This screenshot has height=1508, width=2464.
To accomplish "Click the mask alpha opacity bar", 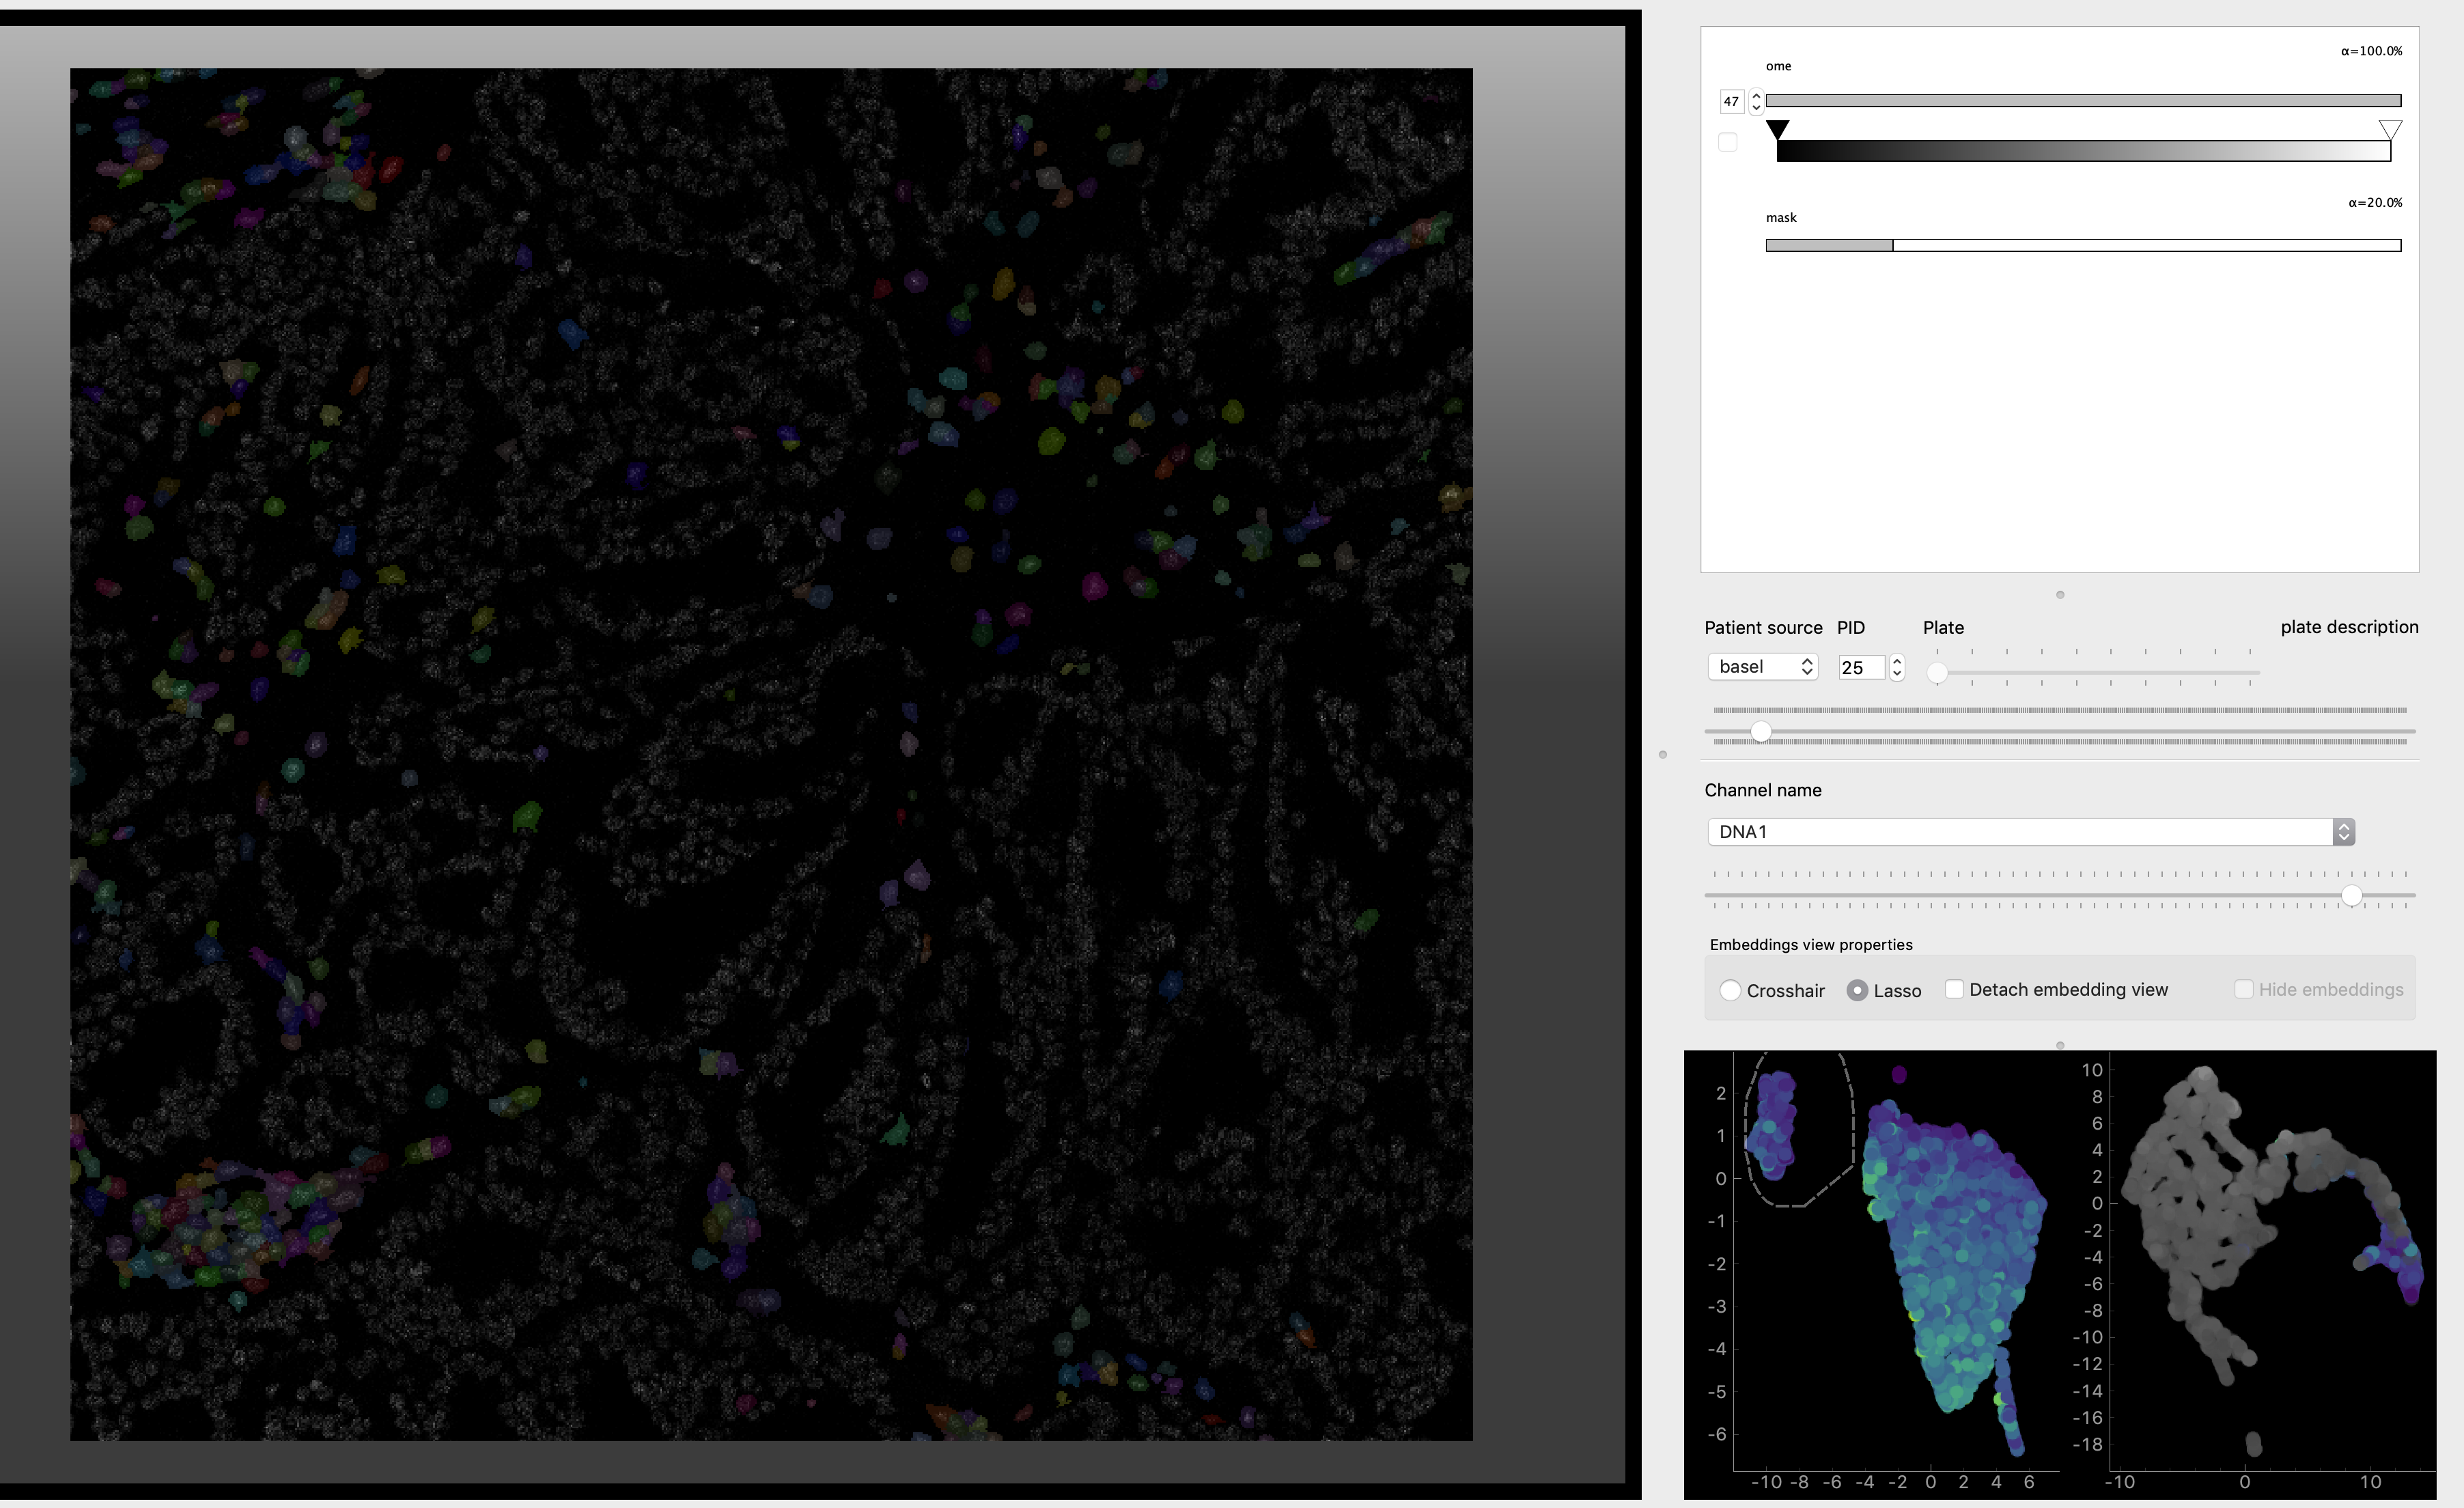I will click(2082, 245).
